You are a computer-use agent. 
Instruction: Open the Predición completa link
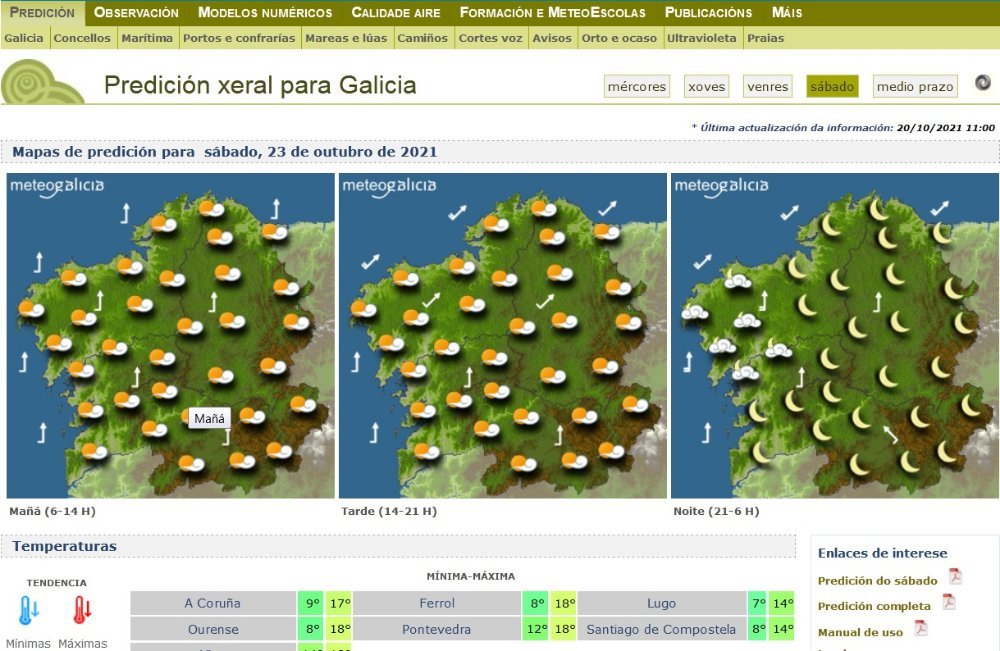874,606
